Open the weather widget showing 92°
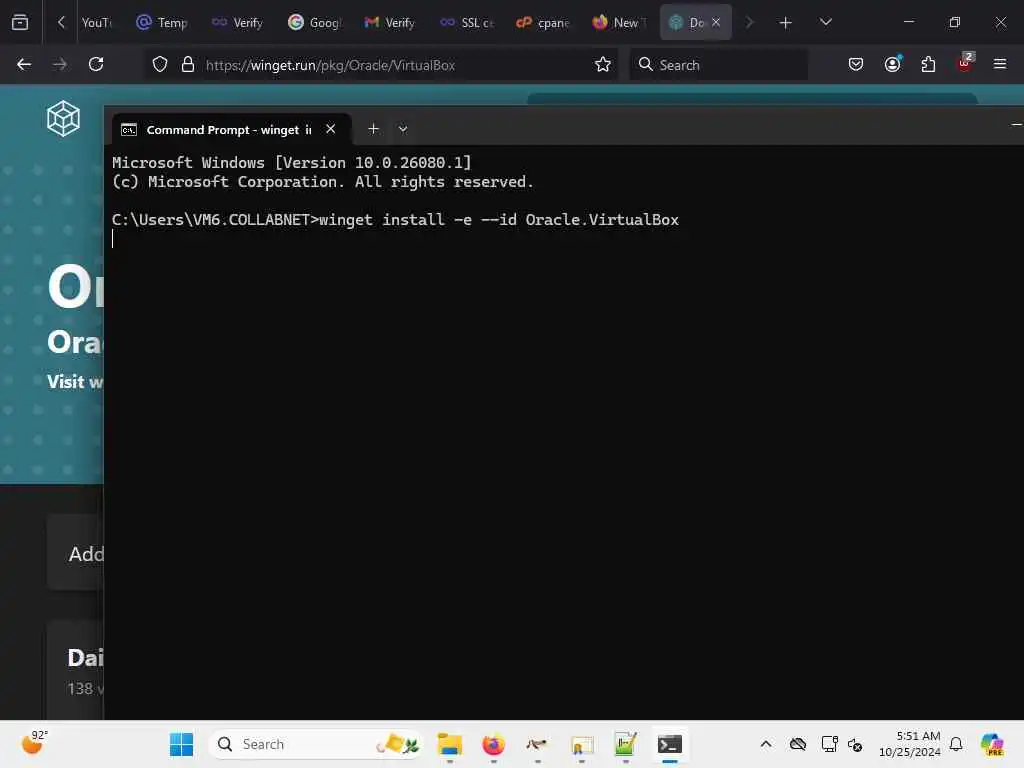 [34, 743]
